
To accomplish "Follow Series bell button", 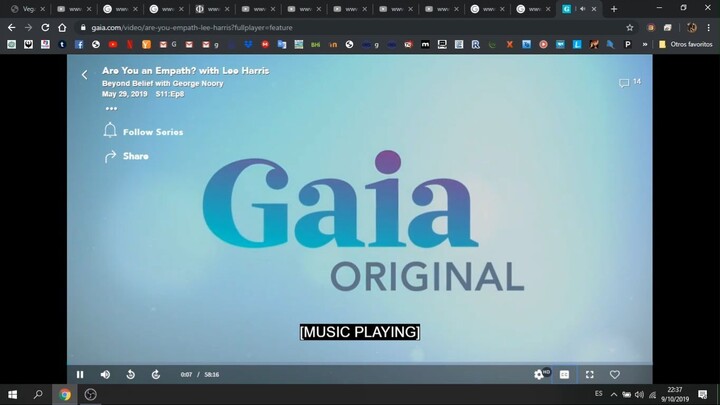I will click(x=143, y=131).
